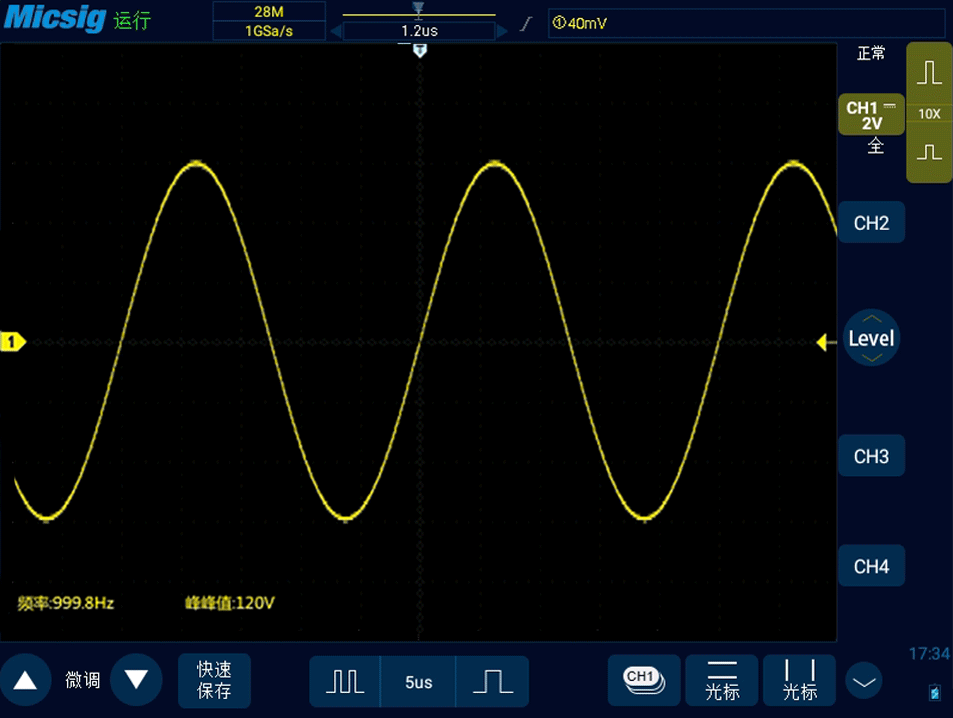The image size is (953, 718).
Task: Check the 17:34 clock
Action: [929, 654]
